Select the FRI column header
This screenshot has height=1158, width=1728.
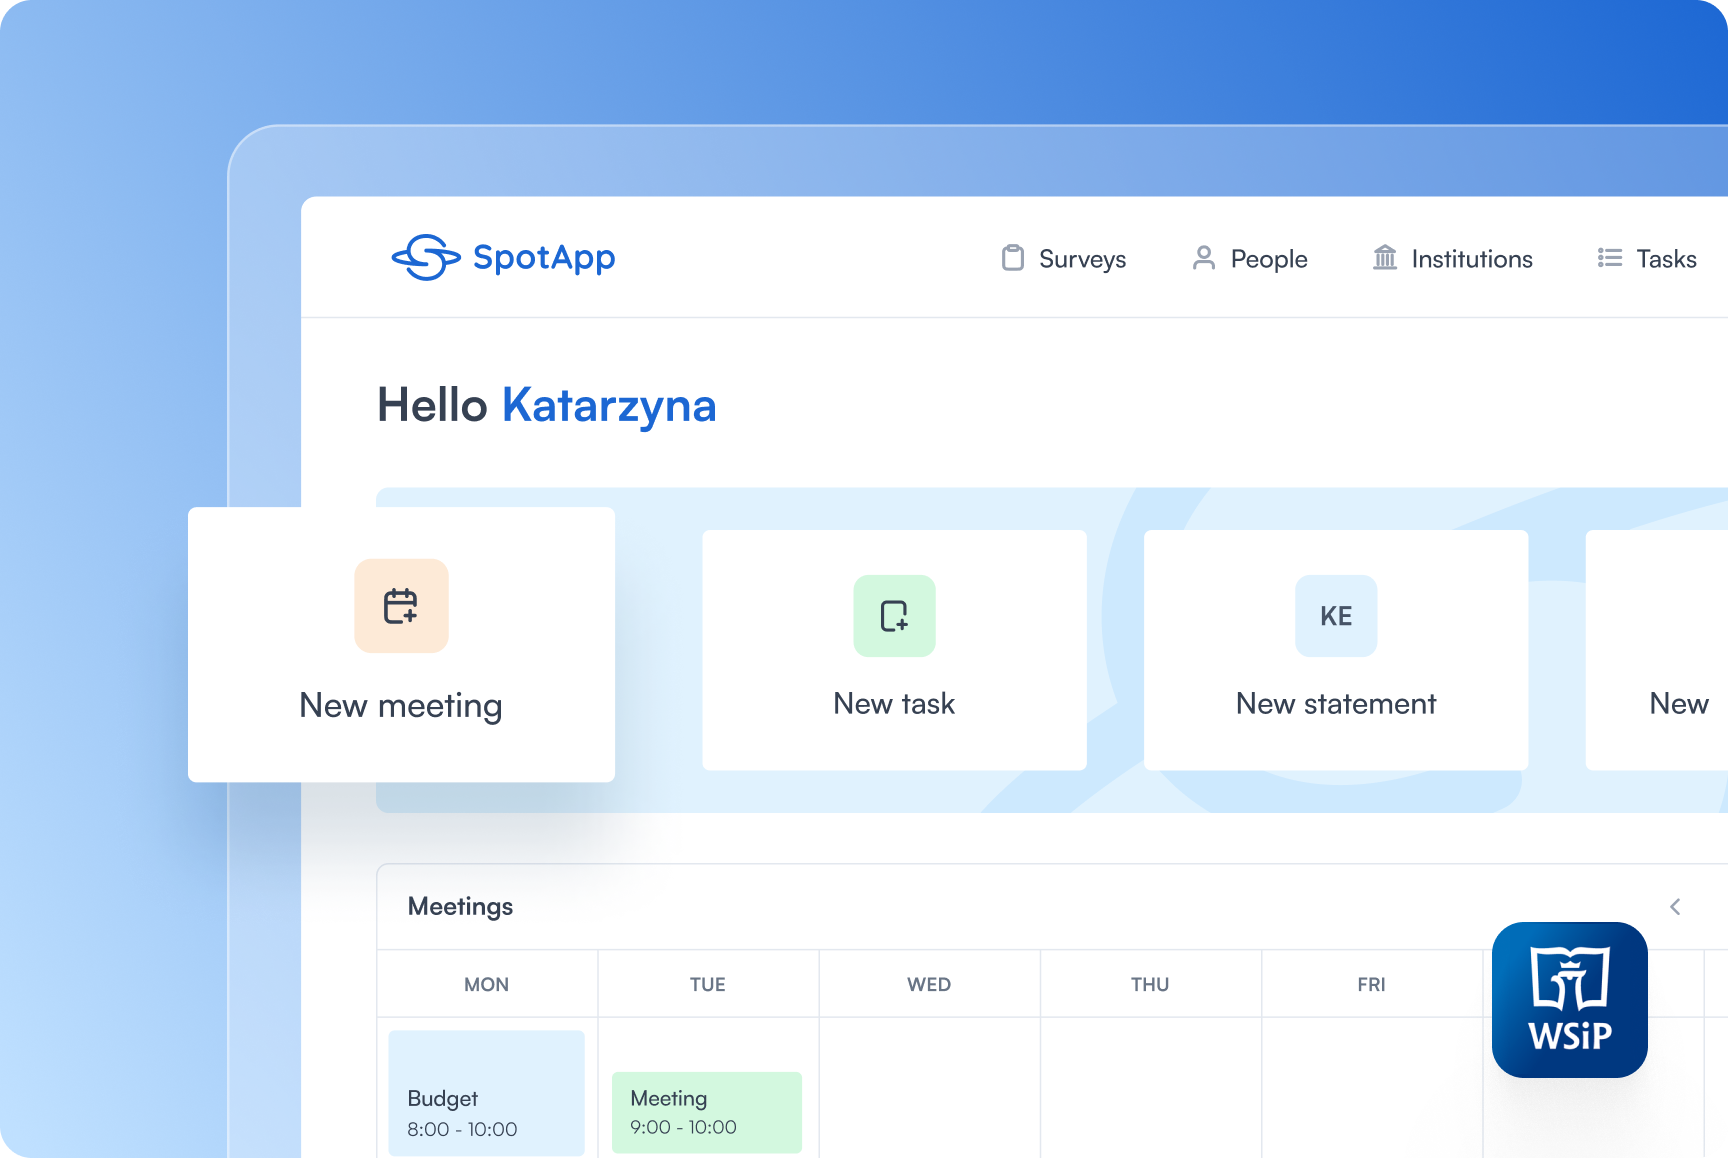pyautogui.click(x=1372, y=984)
